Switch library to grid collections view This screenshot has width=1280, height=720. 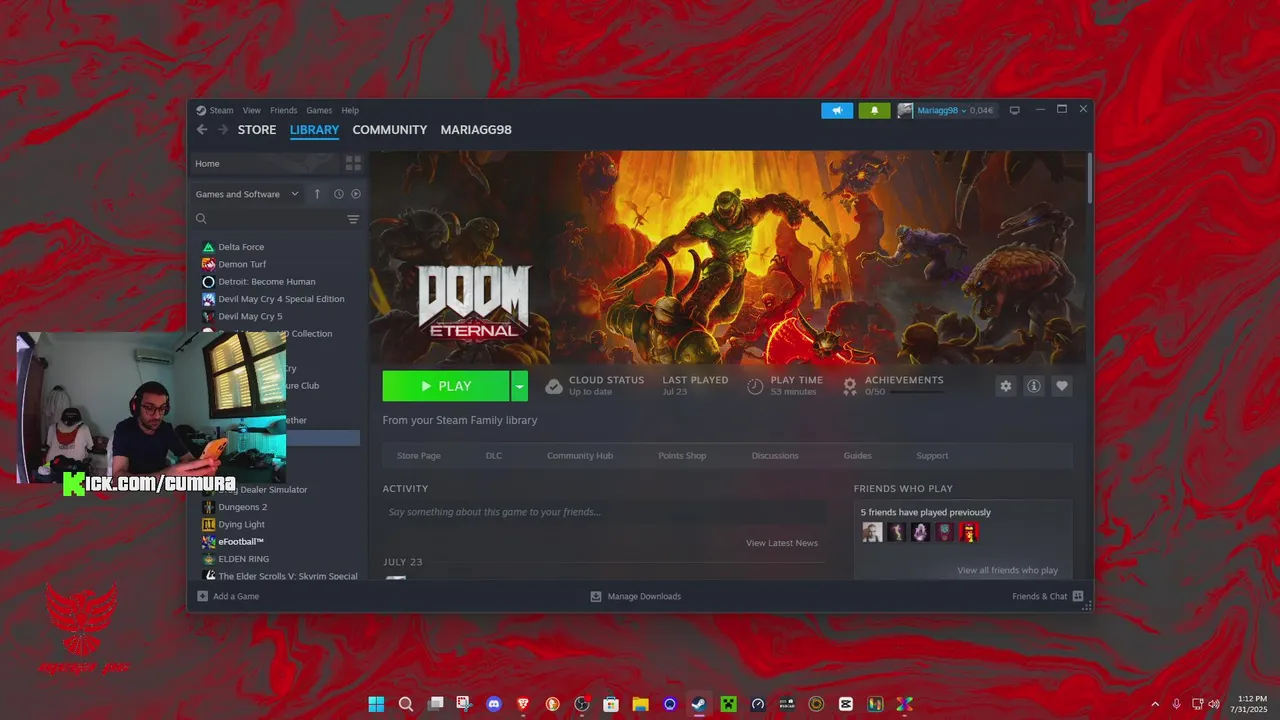[353, 163]
